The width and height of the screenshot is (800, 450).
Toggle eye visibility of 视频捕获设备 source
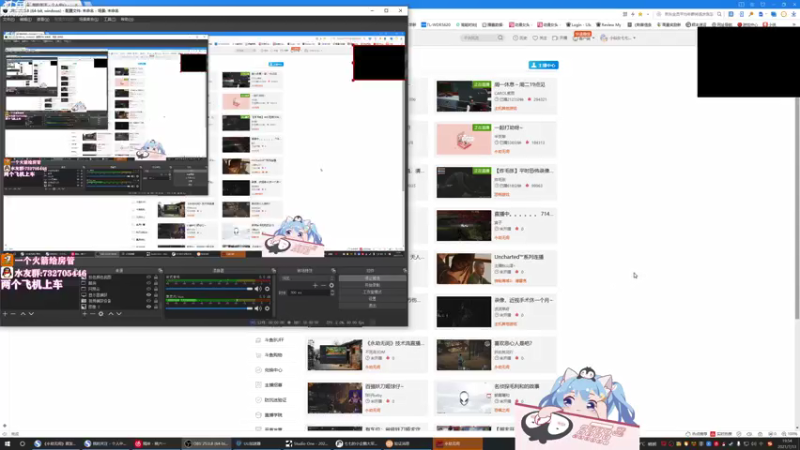(x=149, y=301)
